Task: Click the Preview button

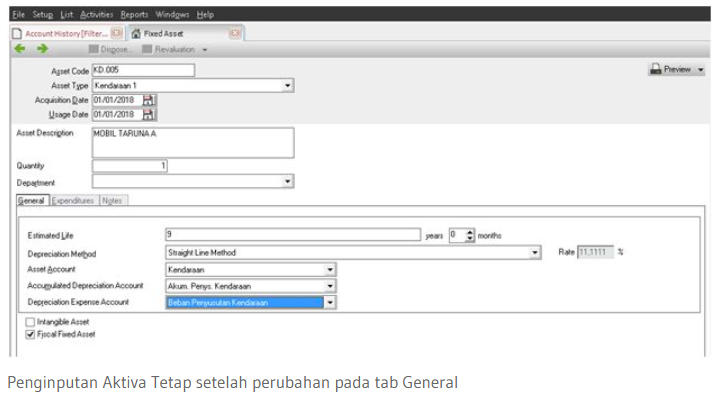Action: [671, 69]
